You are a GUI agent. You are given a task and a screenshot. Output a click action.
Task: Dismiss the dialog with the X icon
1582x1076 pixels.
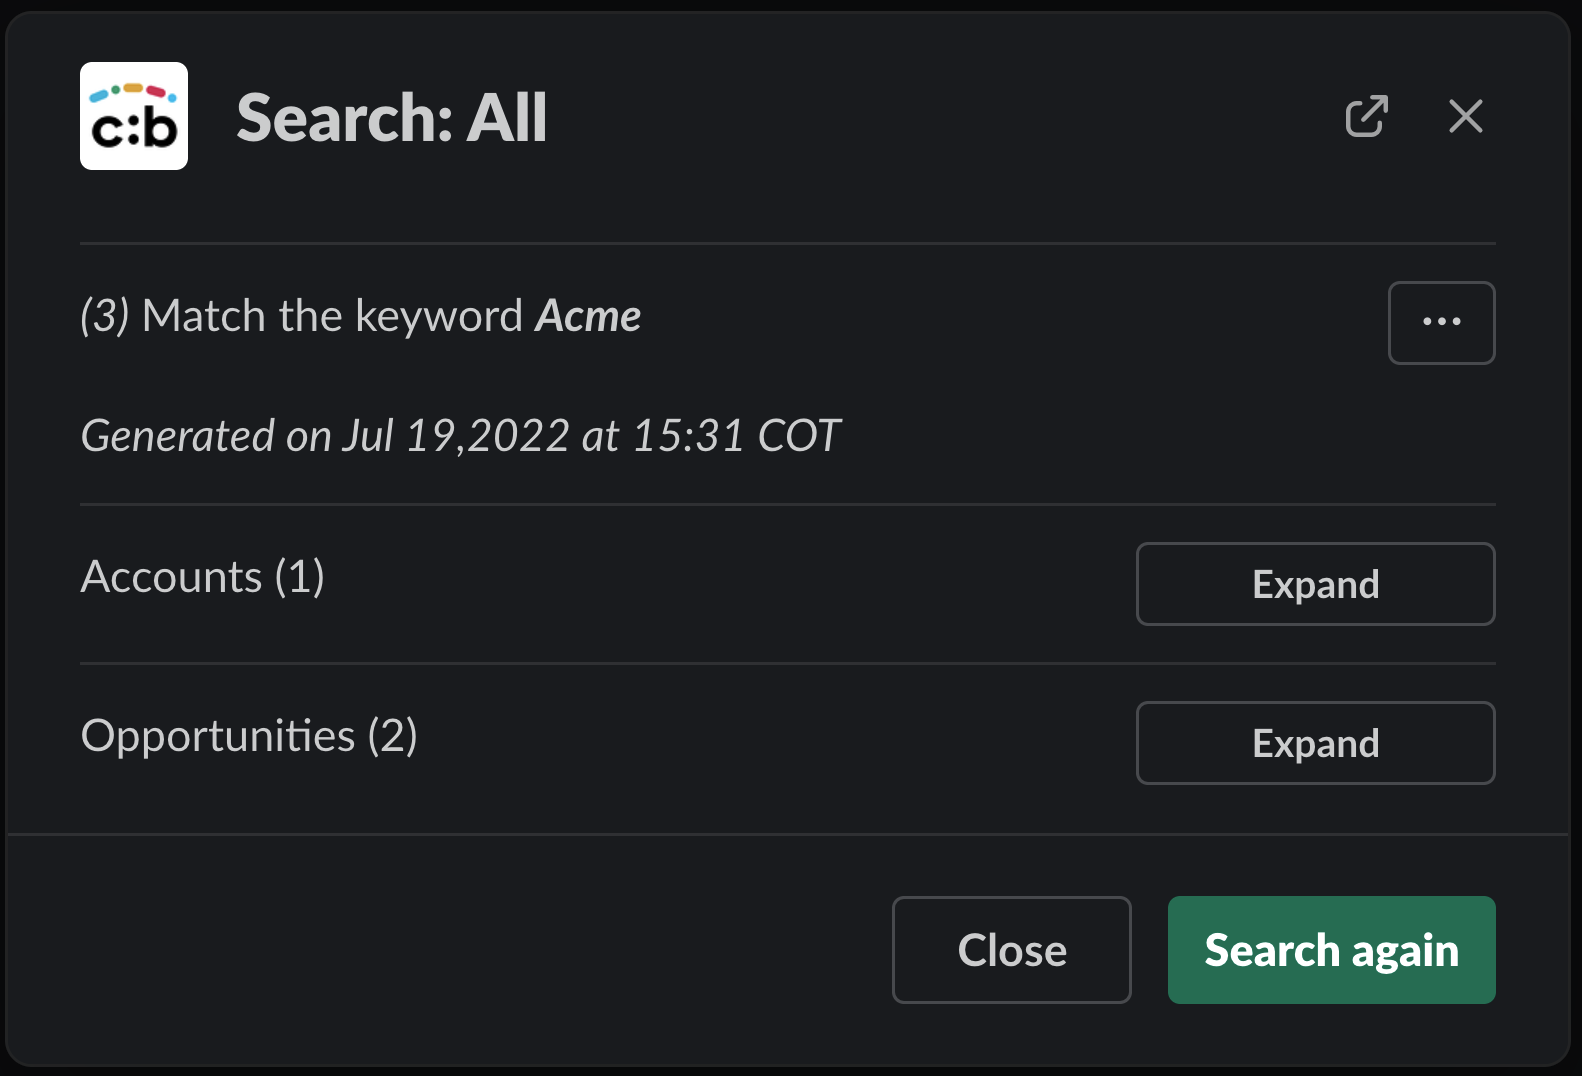tap(1465, 116)
